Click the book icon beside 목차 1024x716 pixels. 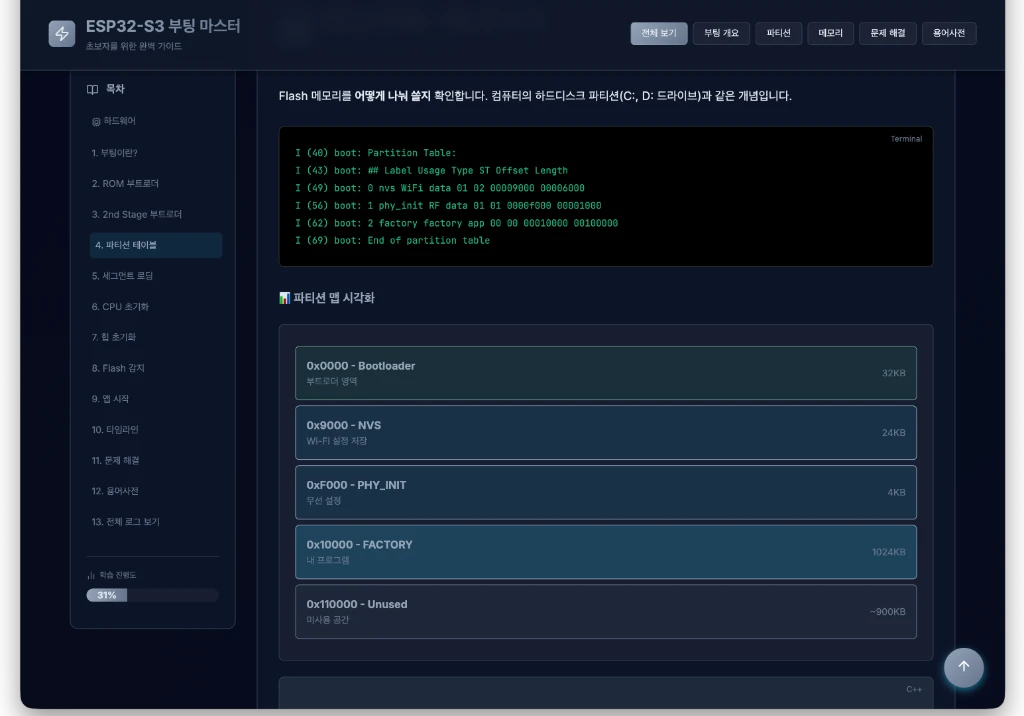pos(93,89)
